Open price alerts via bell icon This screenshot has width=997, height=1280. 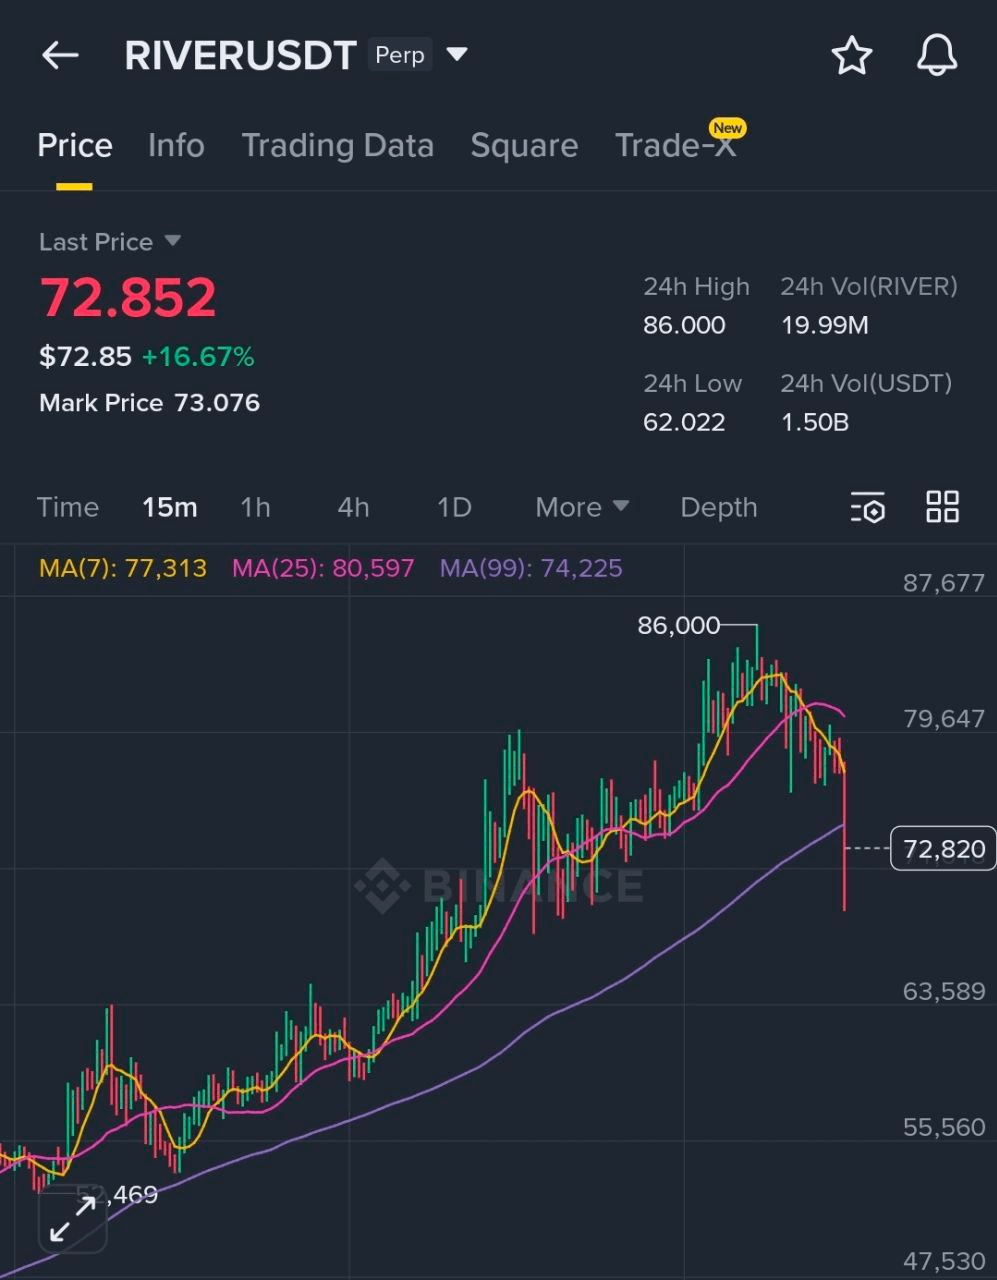(937, 56)
